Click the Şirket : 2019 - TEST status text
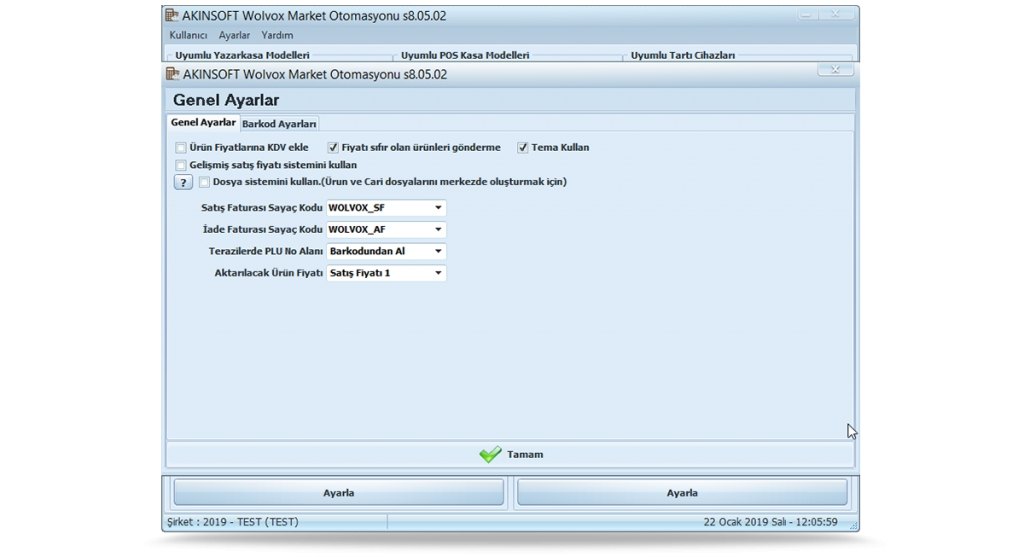This screenshot has height=557, width=1024. coord(232,522)
